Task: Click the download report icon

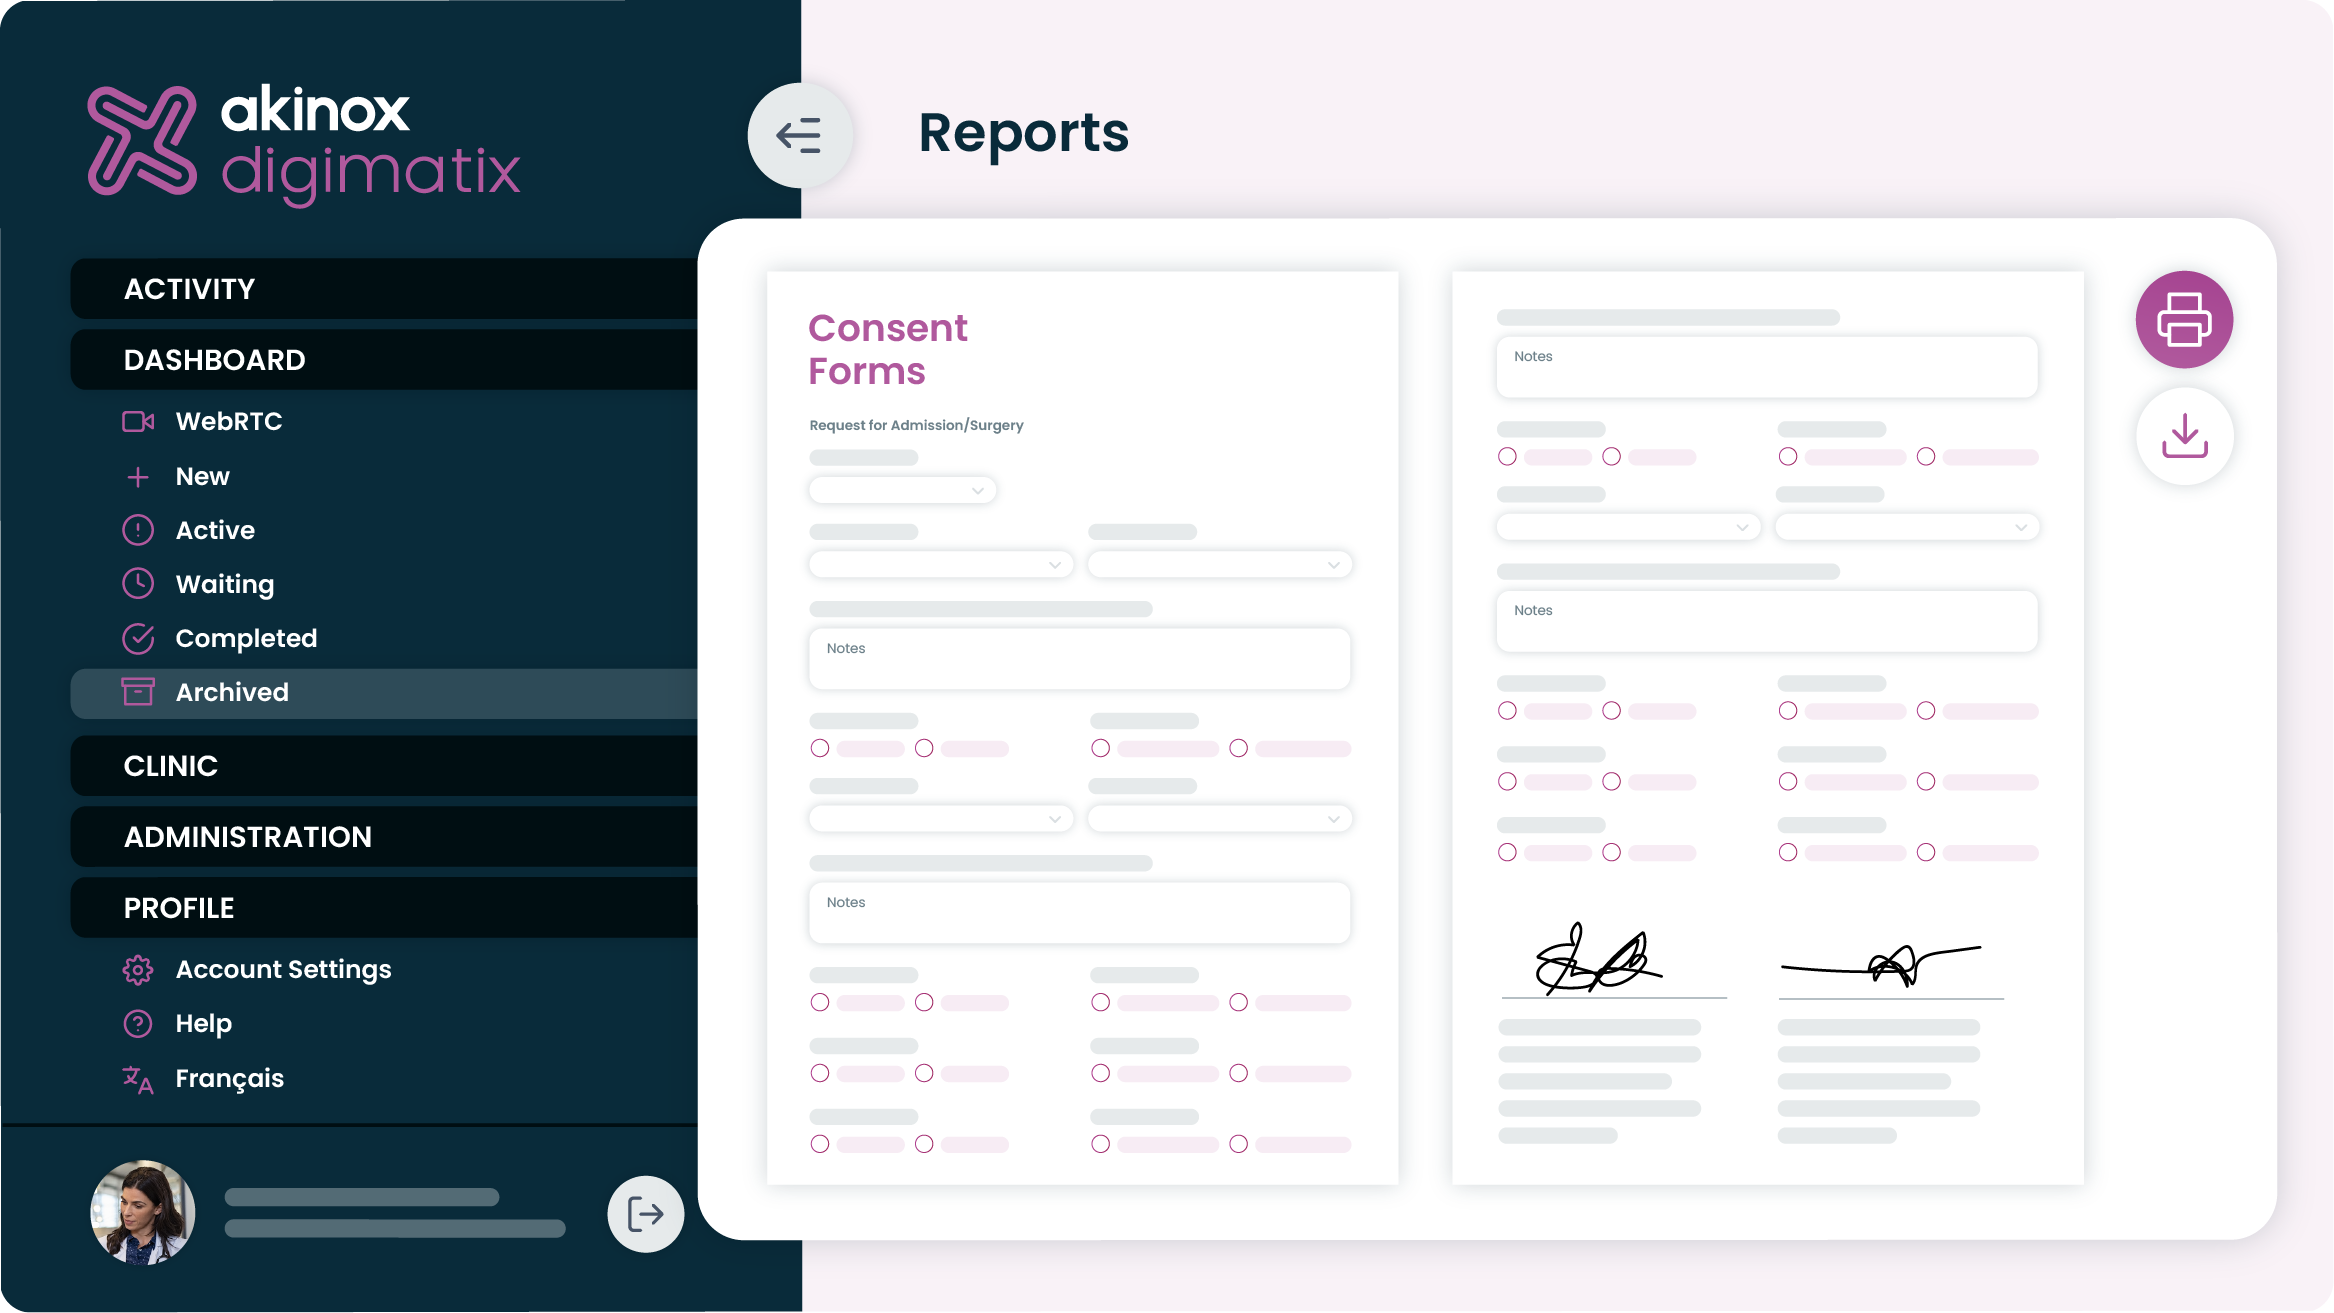Action: [x=2185, y=433]
